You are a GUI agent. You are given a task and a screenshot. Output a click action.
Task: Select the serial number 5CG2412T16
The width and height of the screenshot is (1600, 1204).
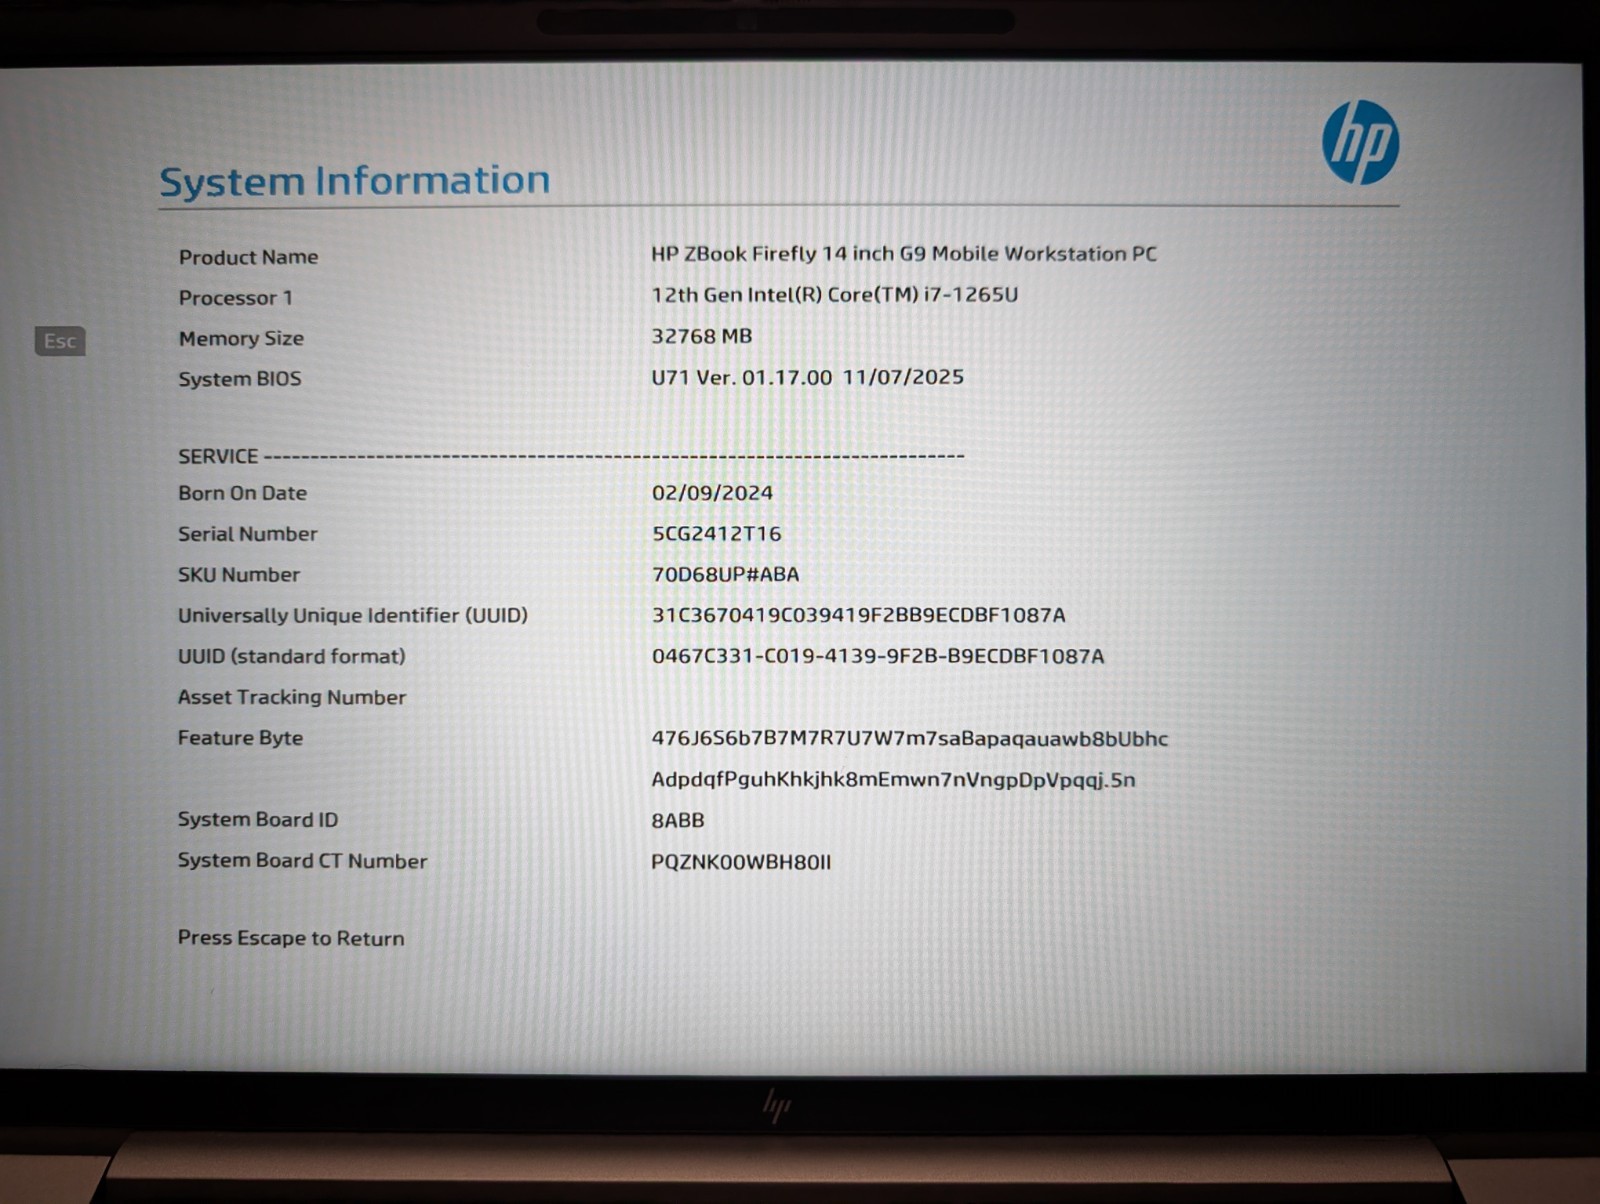point(717,534)
